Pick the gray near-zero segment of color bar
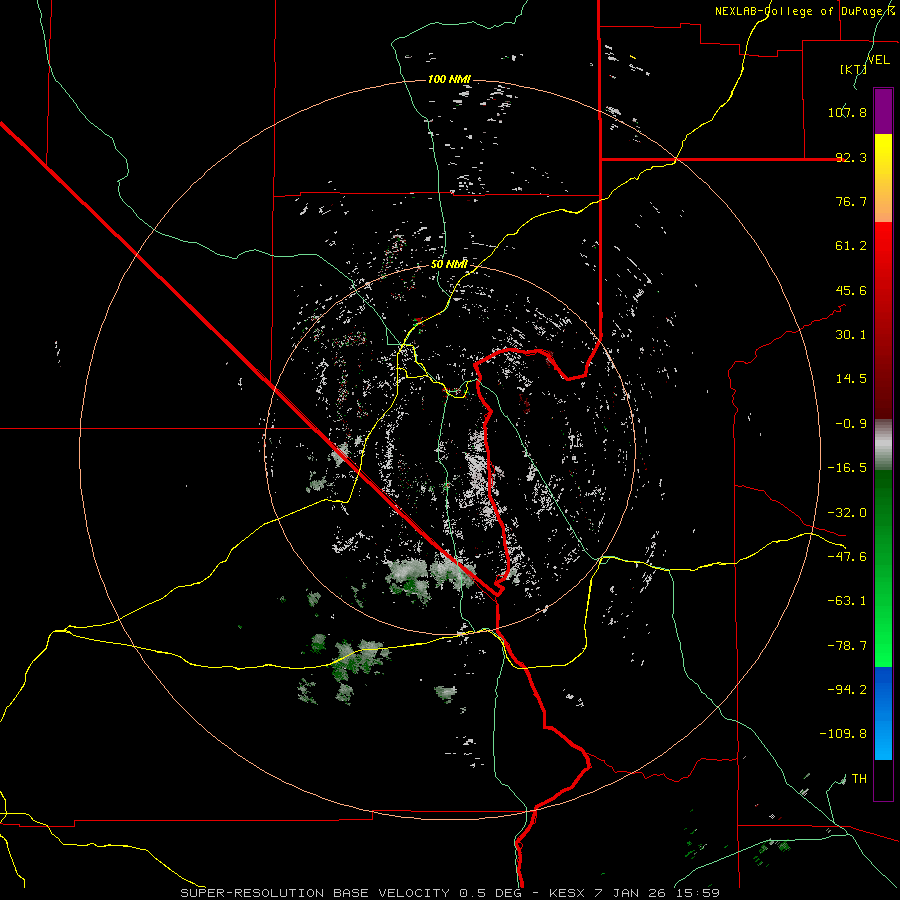The height and width of the screenshot is (900, 900). coord(883,445)
